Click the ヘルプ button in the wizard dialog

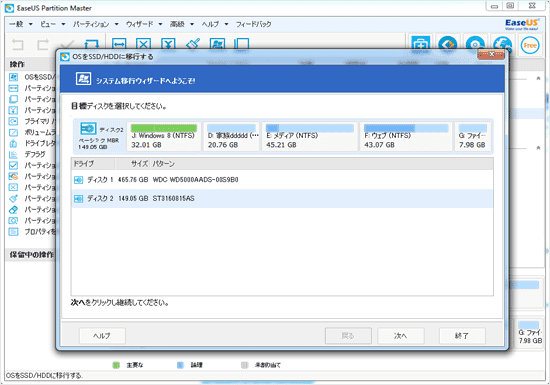point(102,336)
